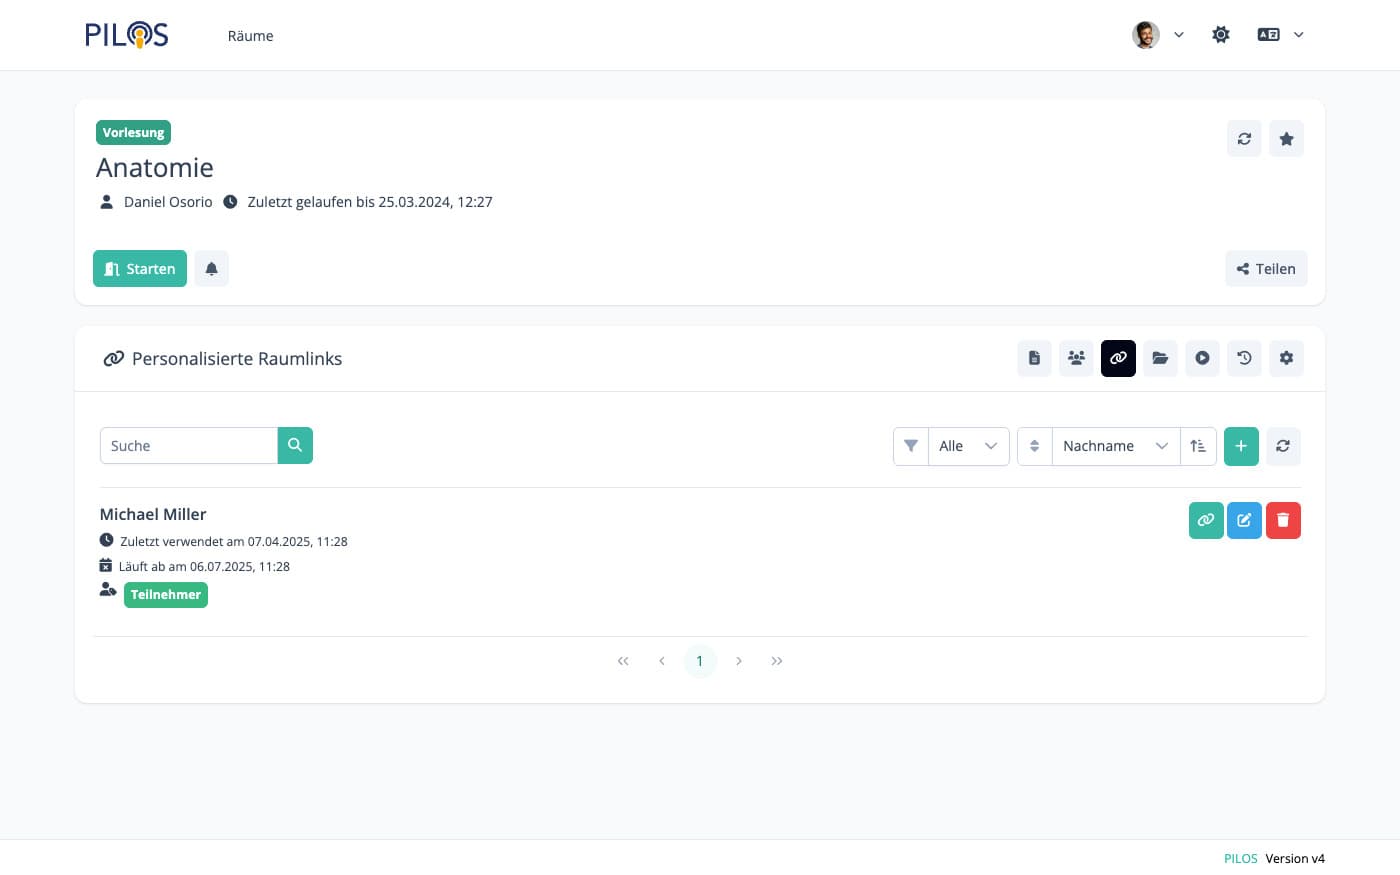Open the user profile avatar menu
This screenshot has height=875, width=1400.
(1157, 35)
